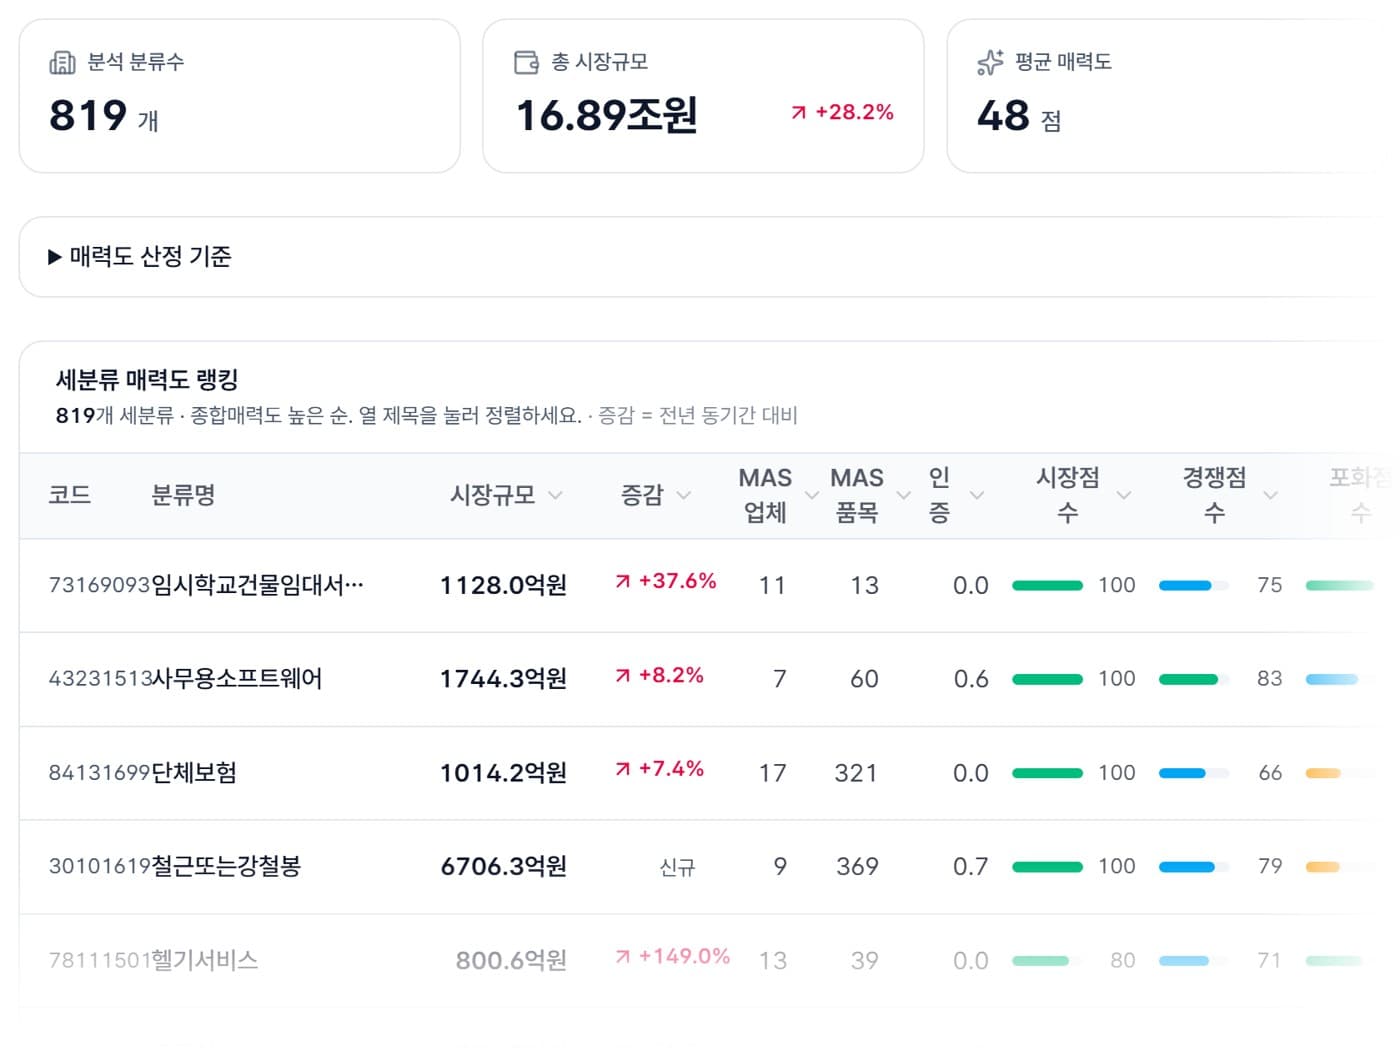Click the trend arrow next to +149.0%
The height and width of the screenshot is (1051, 1400).
(623, 956)
